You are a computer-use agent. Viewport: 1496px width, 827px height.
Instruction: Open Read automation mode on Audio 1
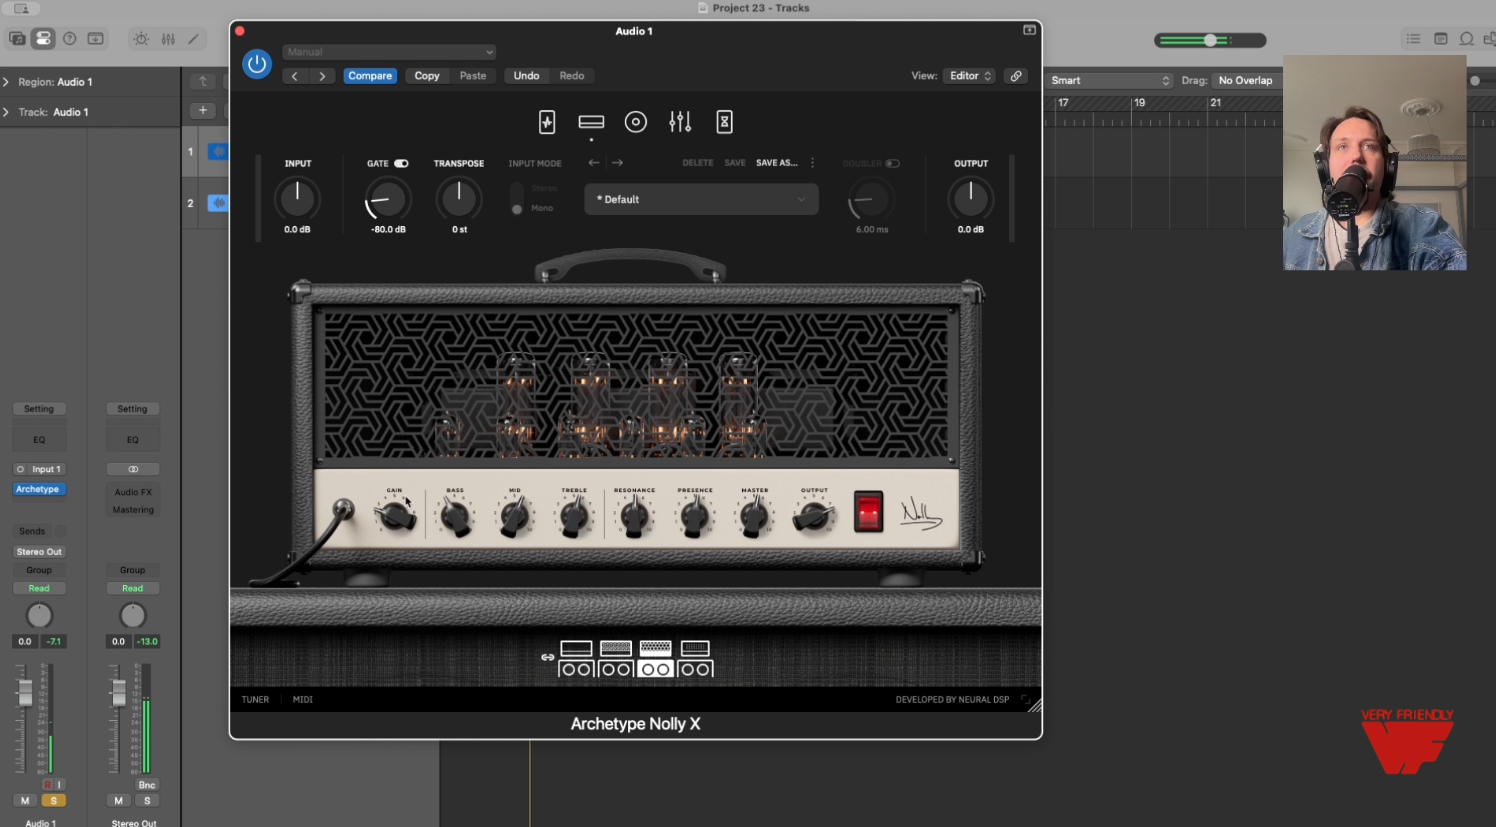(39, 588)
